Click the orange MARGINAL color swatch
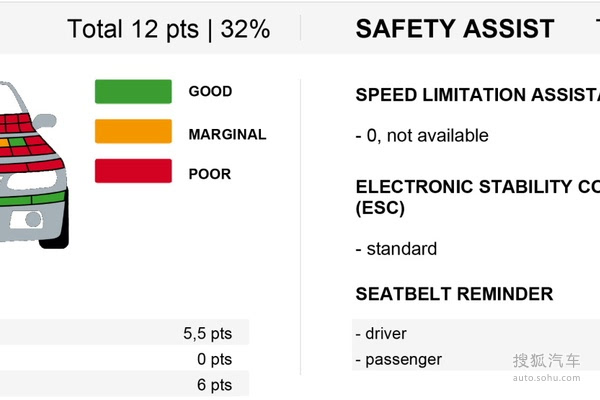This screenshot has width=600, height=400. tap(133, 132)
